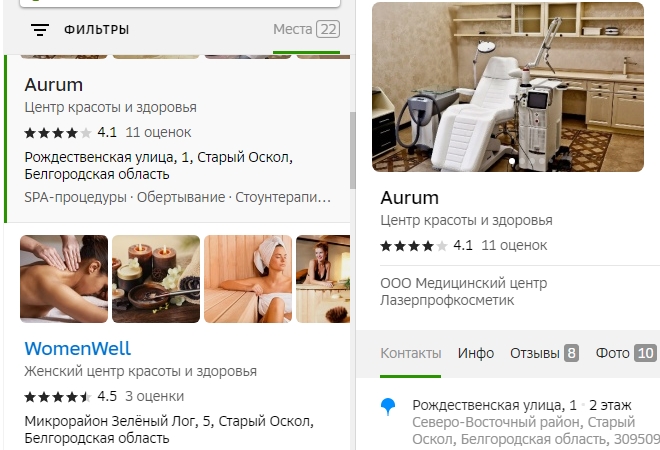This screenshot has height=450, width=660.
Task: Select the Aurum listing title
Action: pos(53,85)
